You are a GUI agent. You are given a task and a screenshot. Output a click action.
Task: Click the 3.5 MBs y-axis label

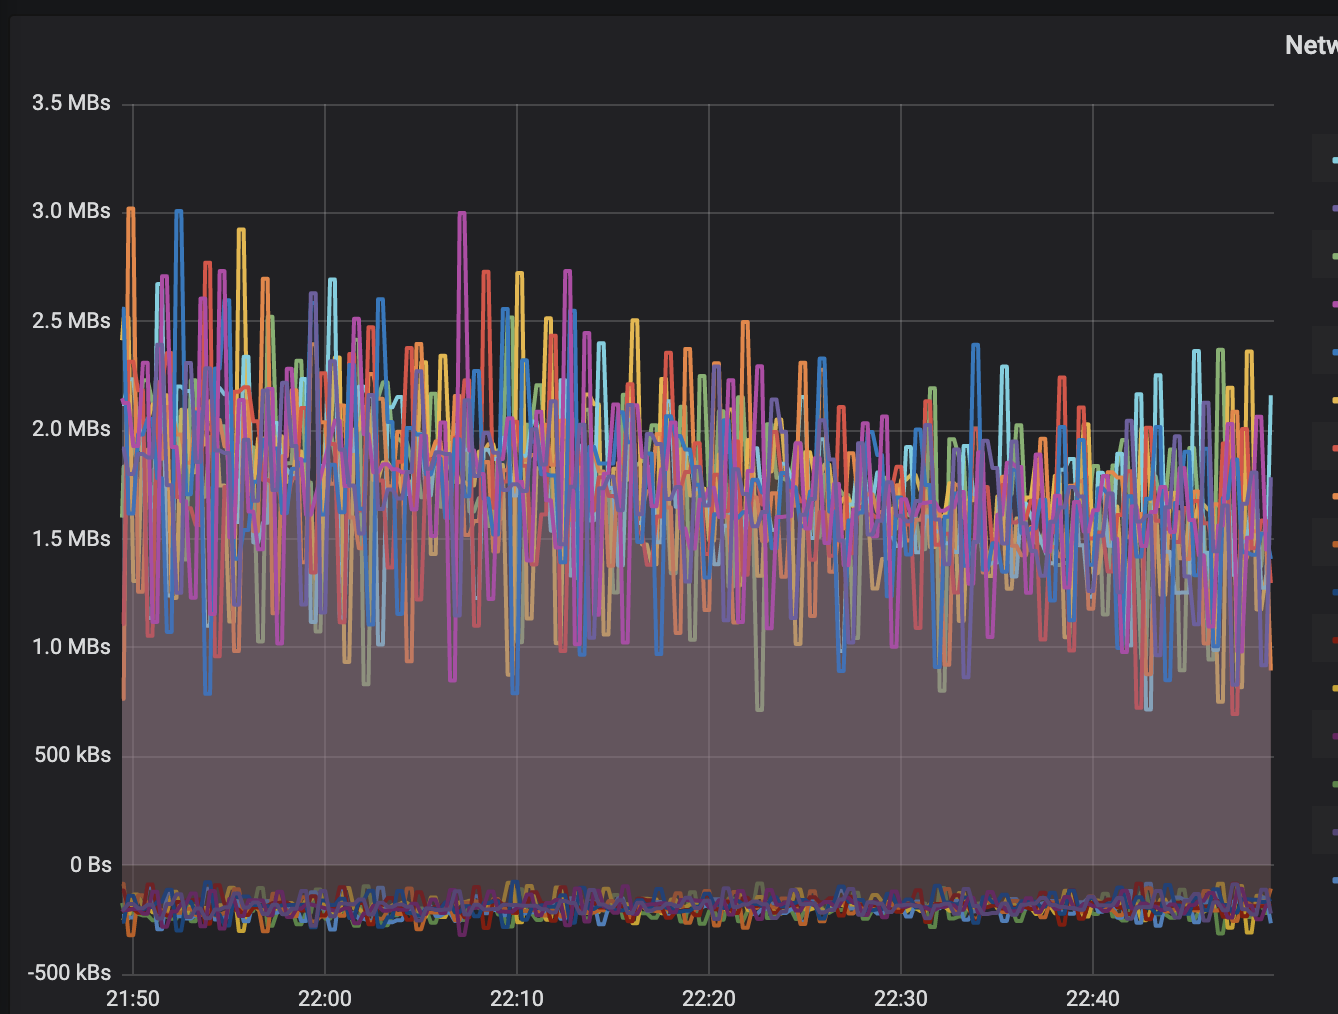71,103
